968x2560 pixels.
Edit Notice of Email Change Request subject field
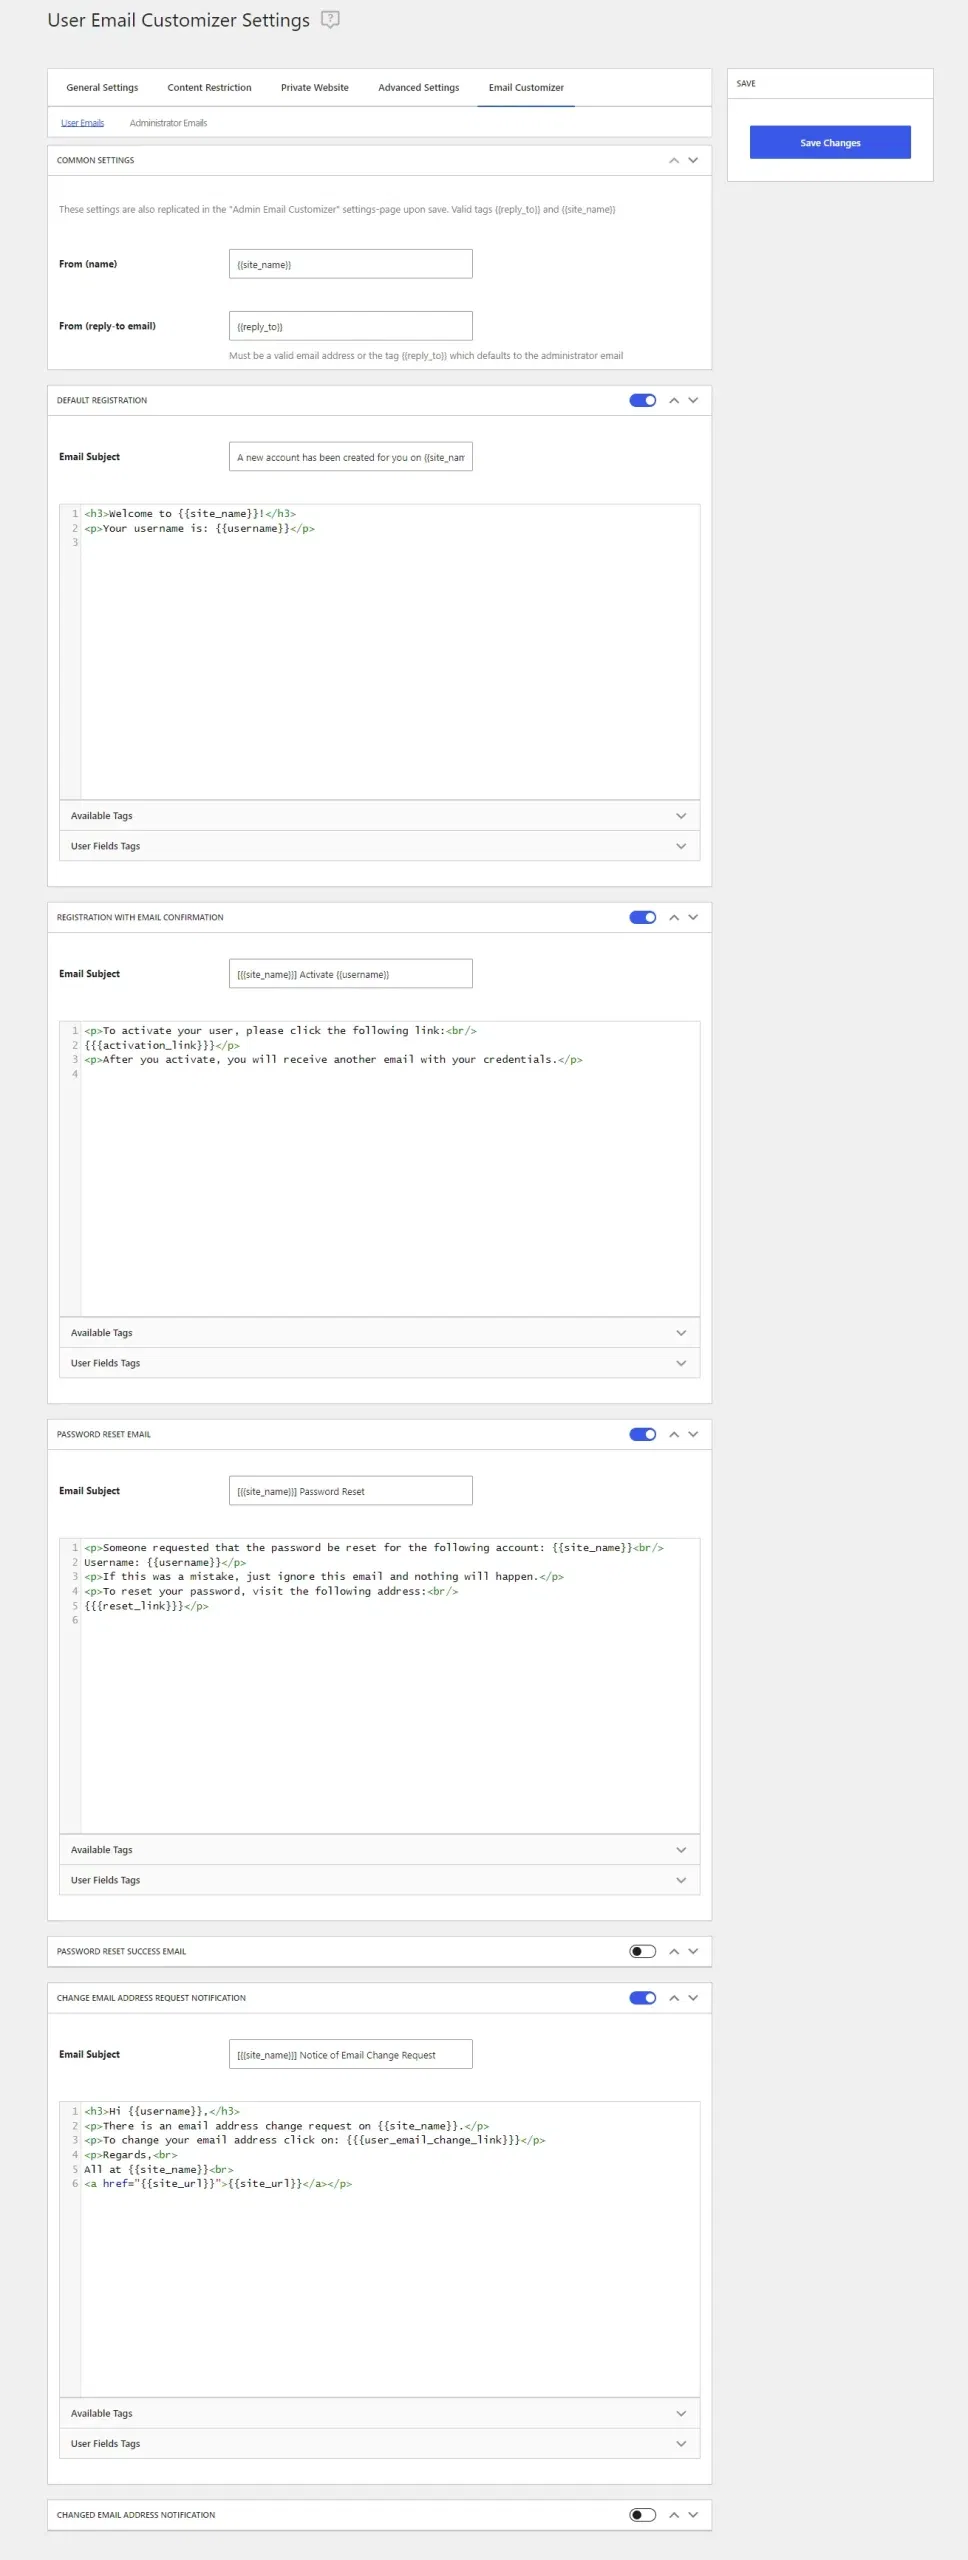pyautogui.click(x=350, y=2055)
